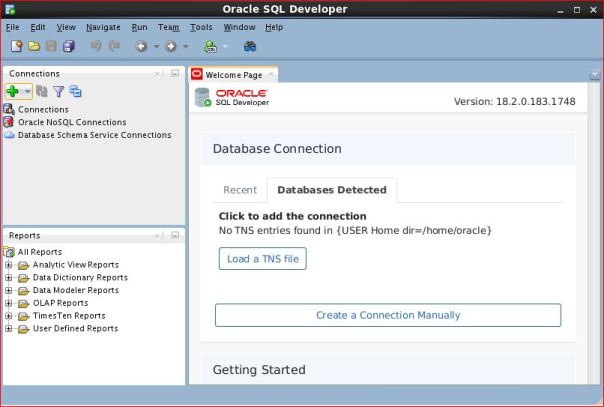Select the OLAP Reports tree item
The image size is (604, 407).
click(60, 303)
